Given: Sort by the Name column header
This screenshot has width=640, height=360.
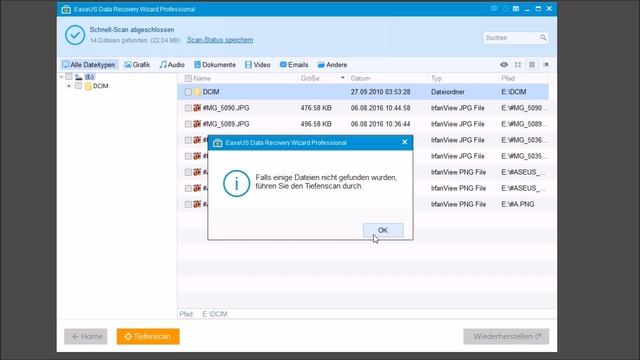Looking at the screenshot, I should pos(202,78).
